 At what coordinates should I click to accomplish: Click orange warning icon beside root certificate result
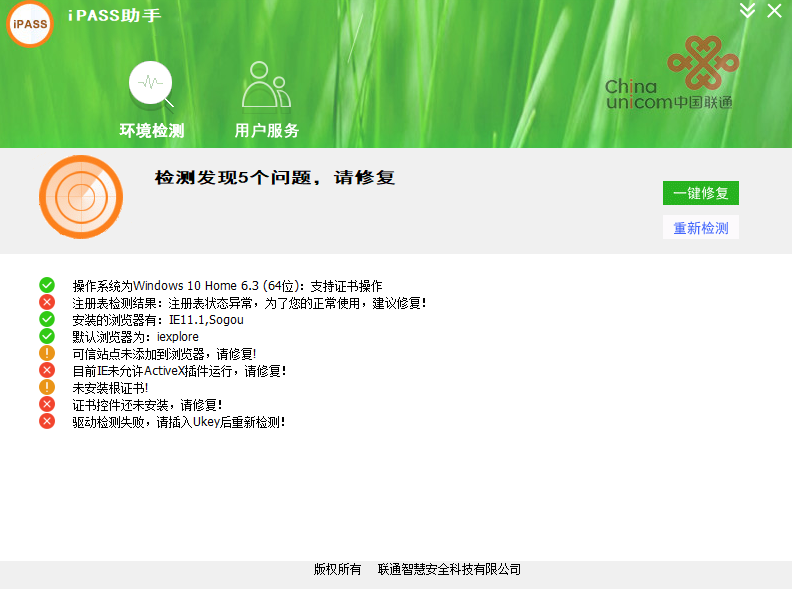(47, 388)
